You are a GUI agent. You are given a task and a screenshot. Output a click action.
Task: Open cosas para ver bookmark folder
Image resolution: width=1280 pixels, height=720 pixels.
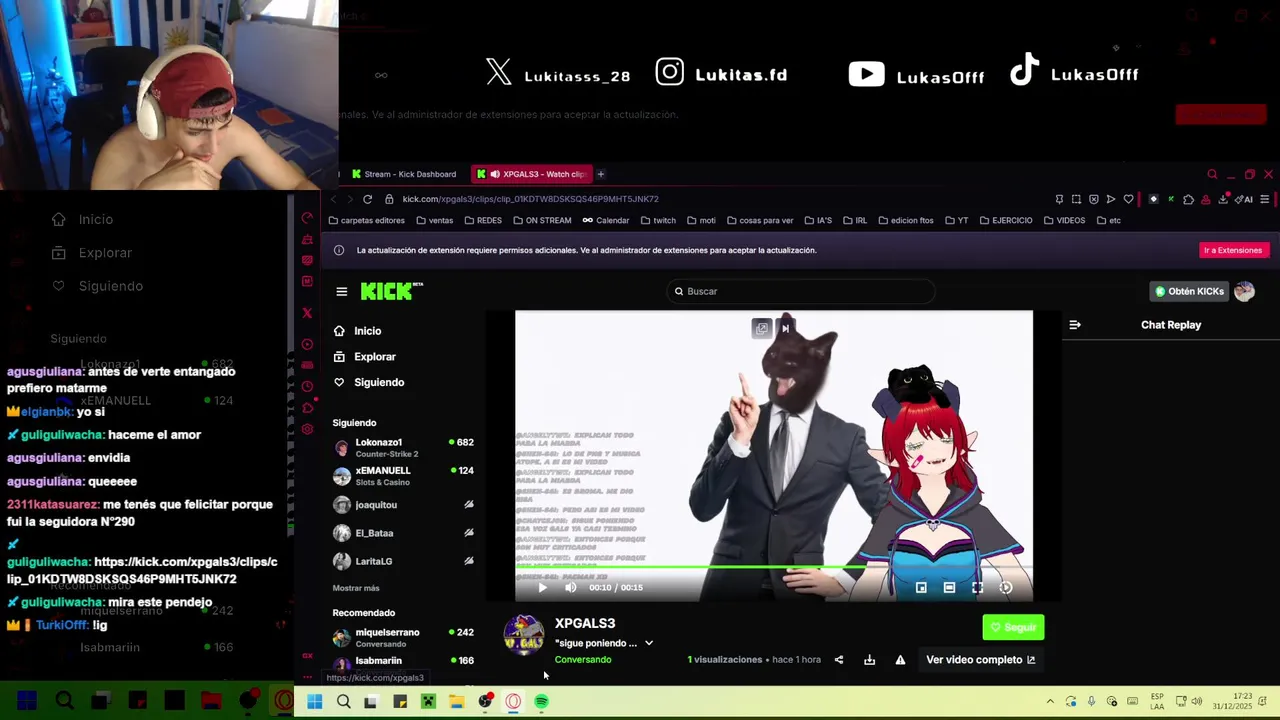coord(760,220)
